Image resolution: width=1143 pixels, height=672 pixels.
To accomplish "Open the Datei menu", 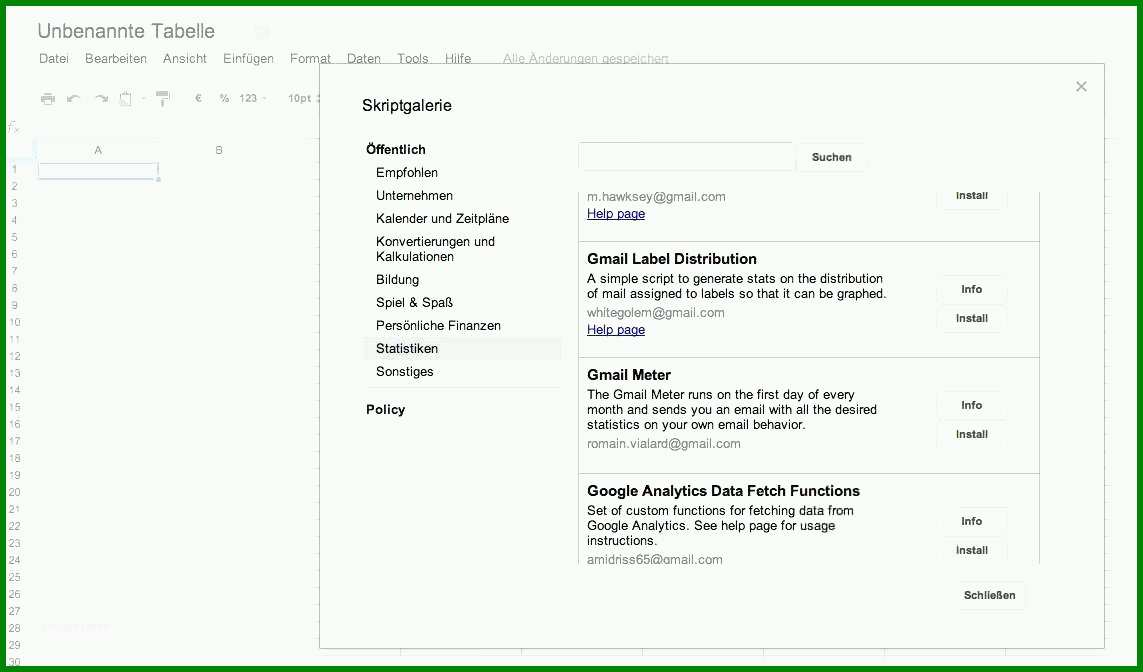I will click(54, 58).
